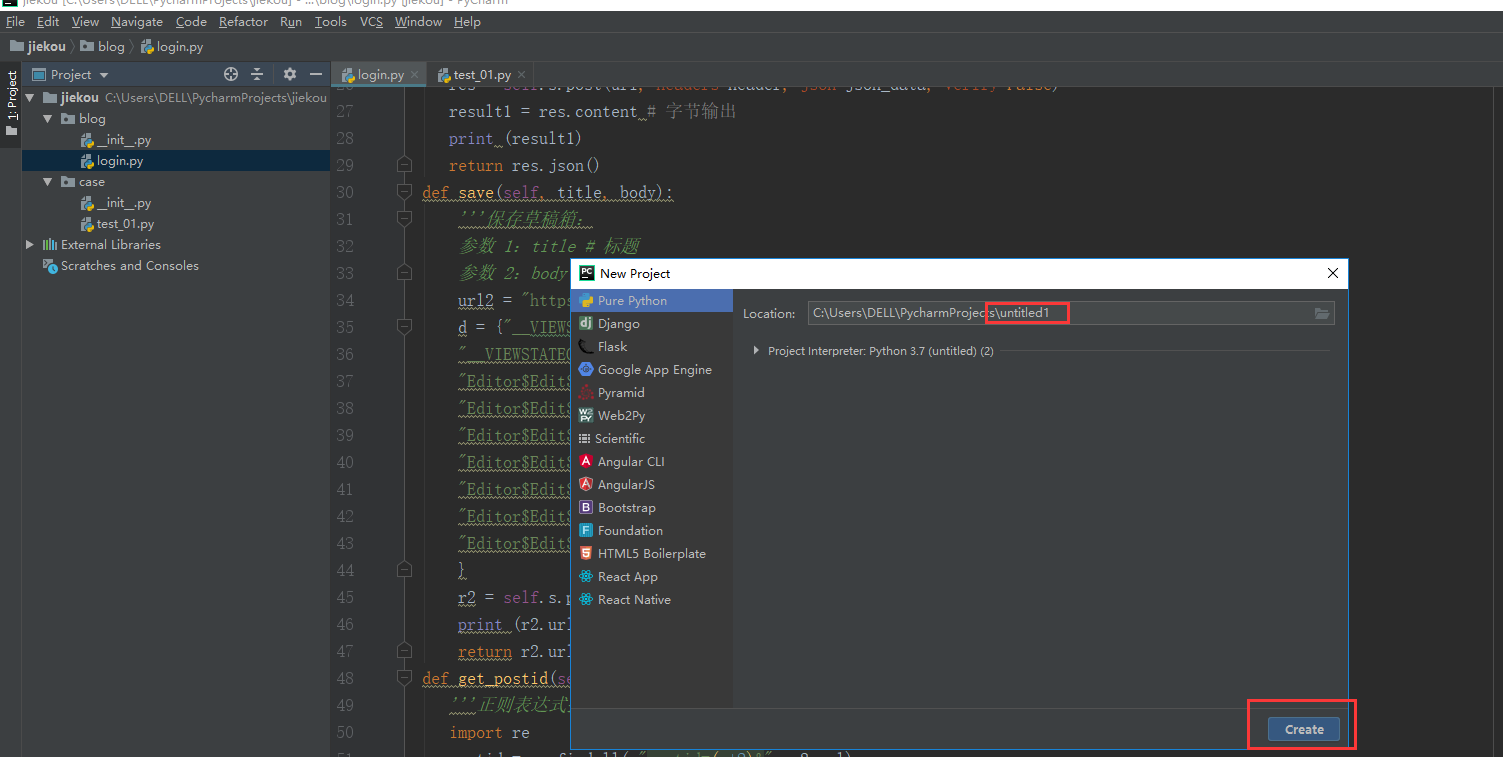Open the Refactor menu
1503x757 pixels.
tap(243, 21)
